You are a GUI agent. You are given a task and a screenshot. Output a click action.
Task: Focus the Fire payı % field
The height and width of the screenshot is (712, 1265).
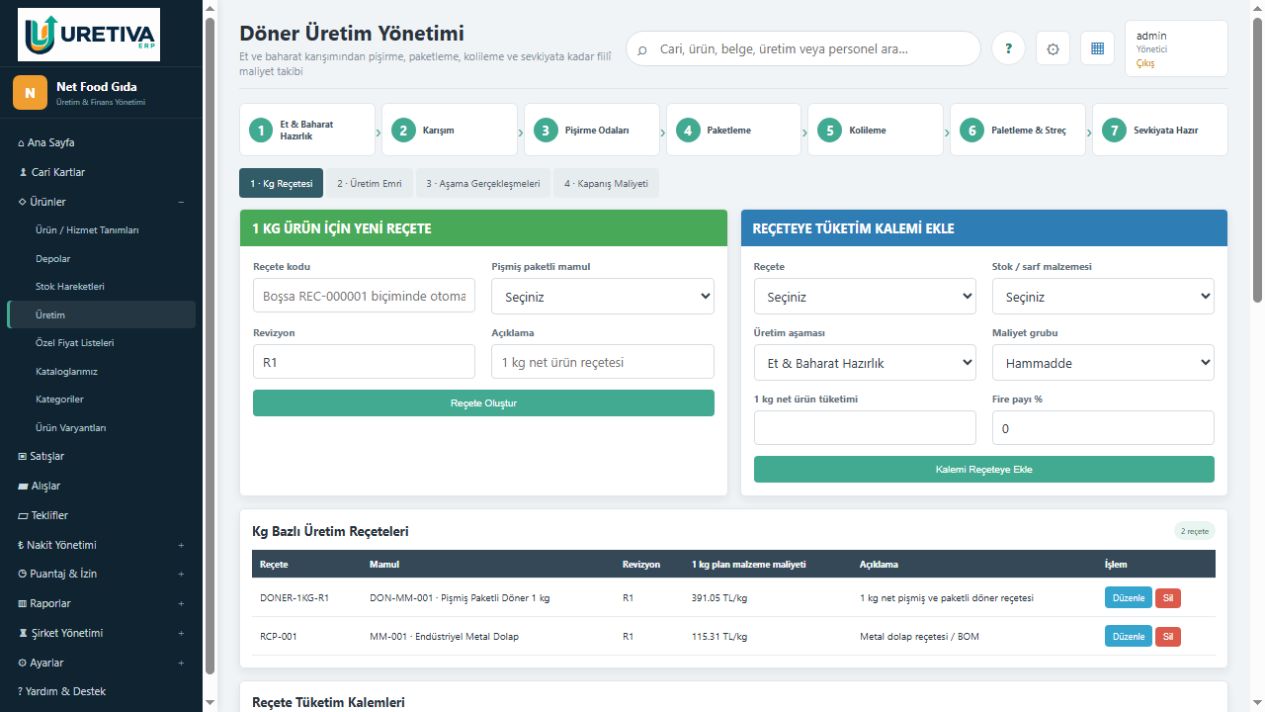click(x=1103, y=428)
